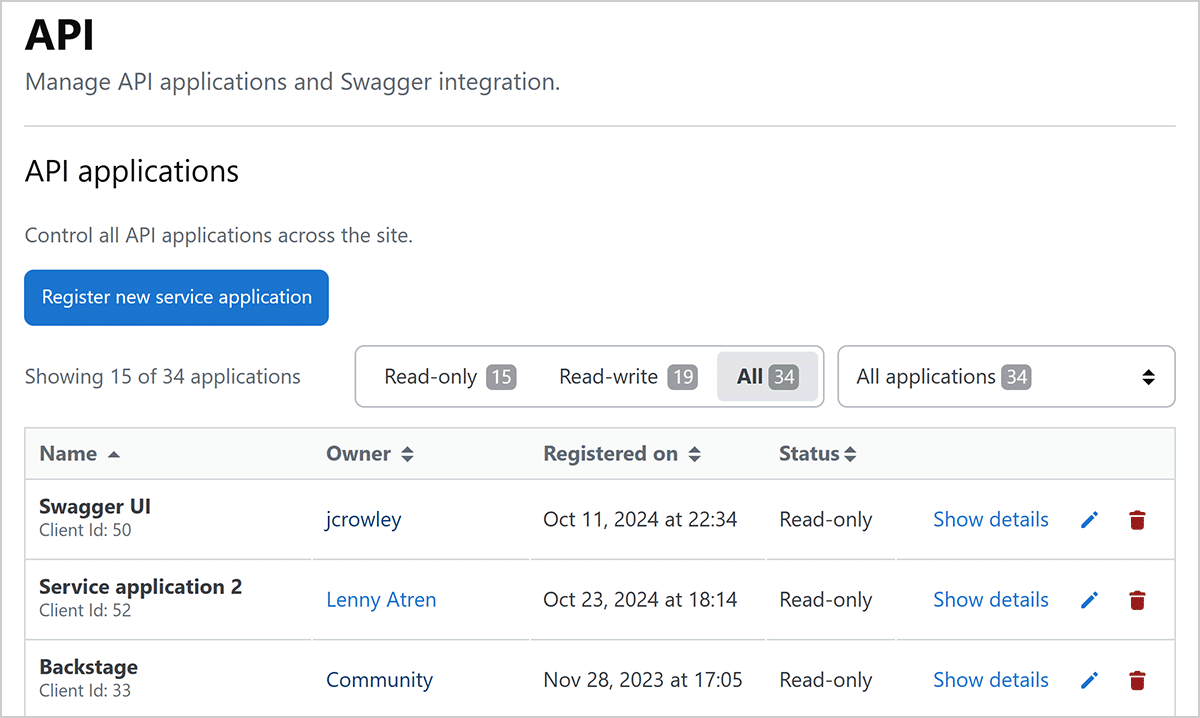Edit the Swagger UI application

click(x=1090, y=520)
